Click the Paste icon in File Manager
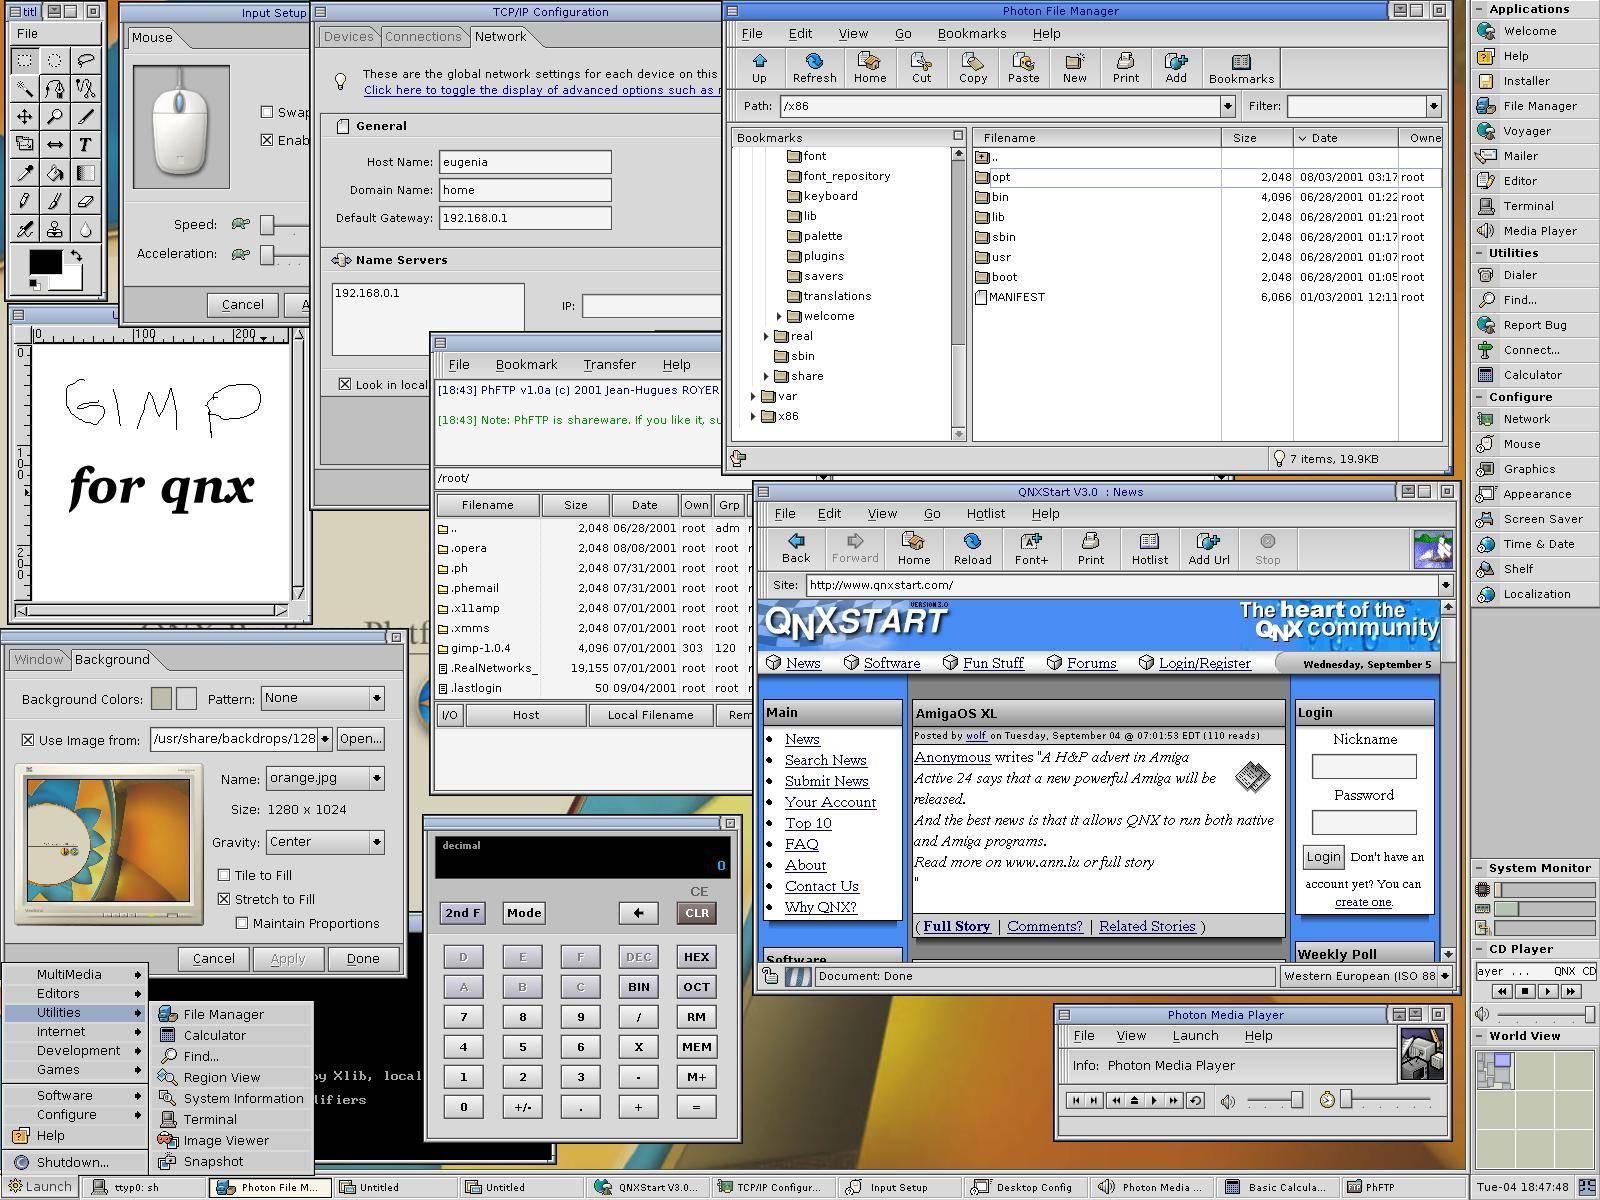The width and height of the screenshot is (1600, 1200). [1023, 68]
